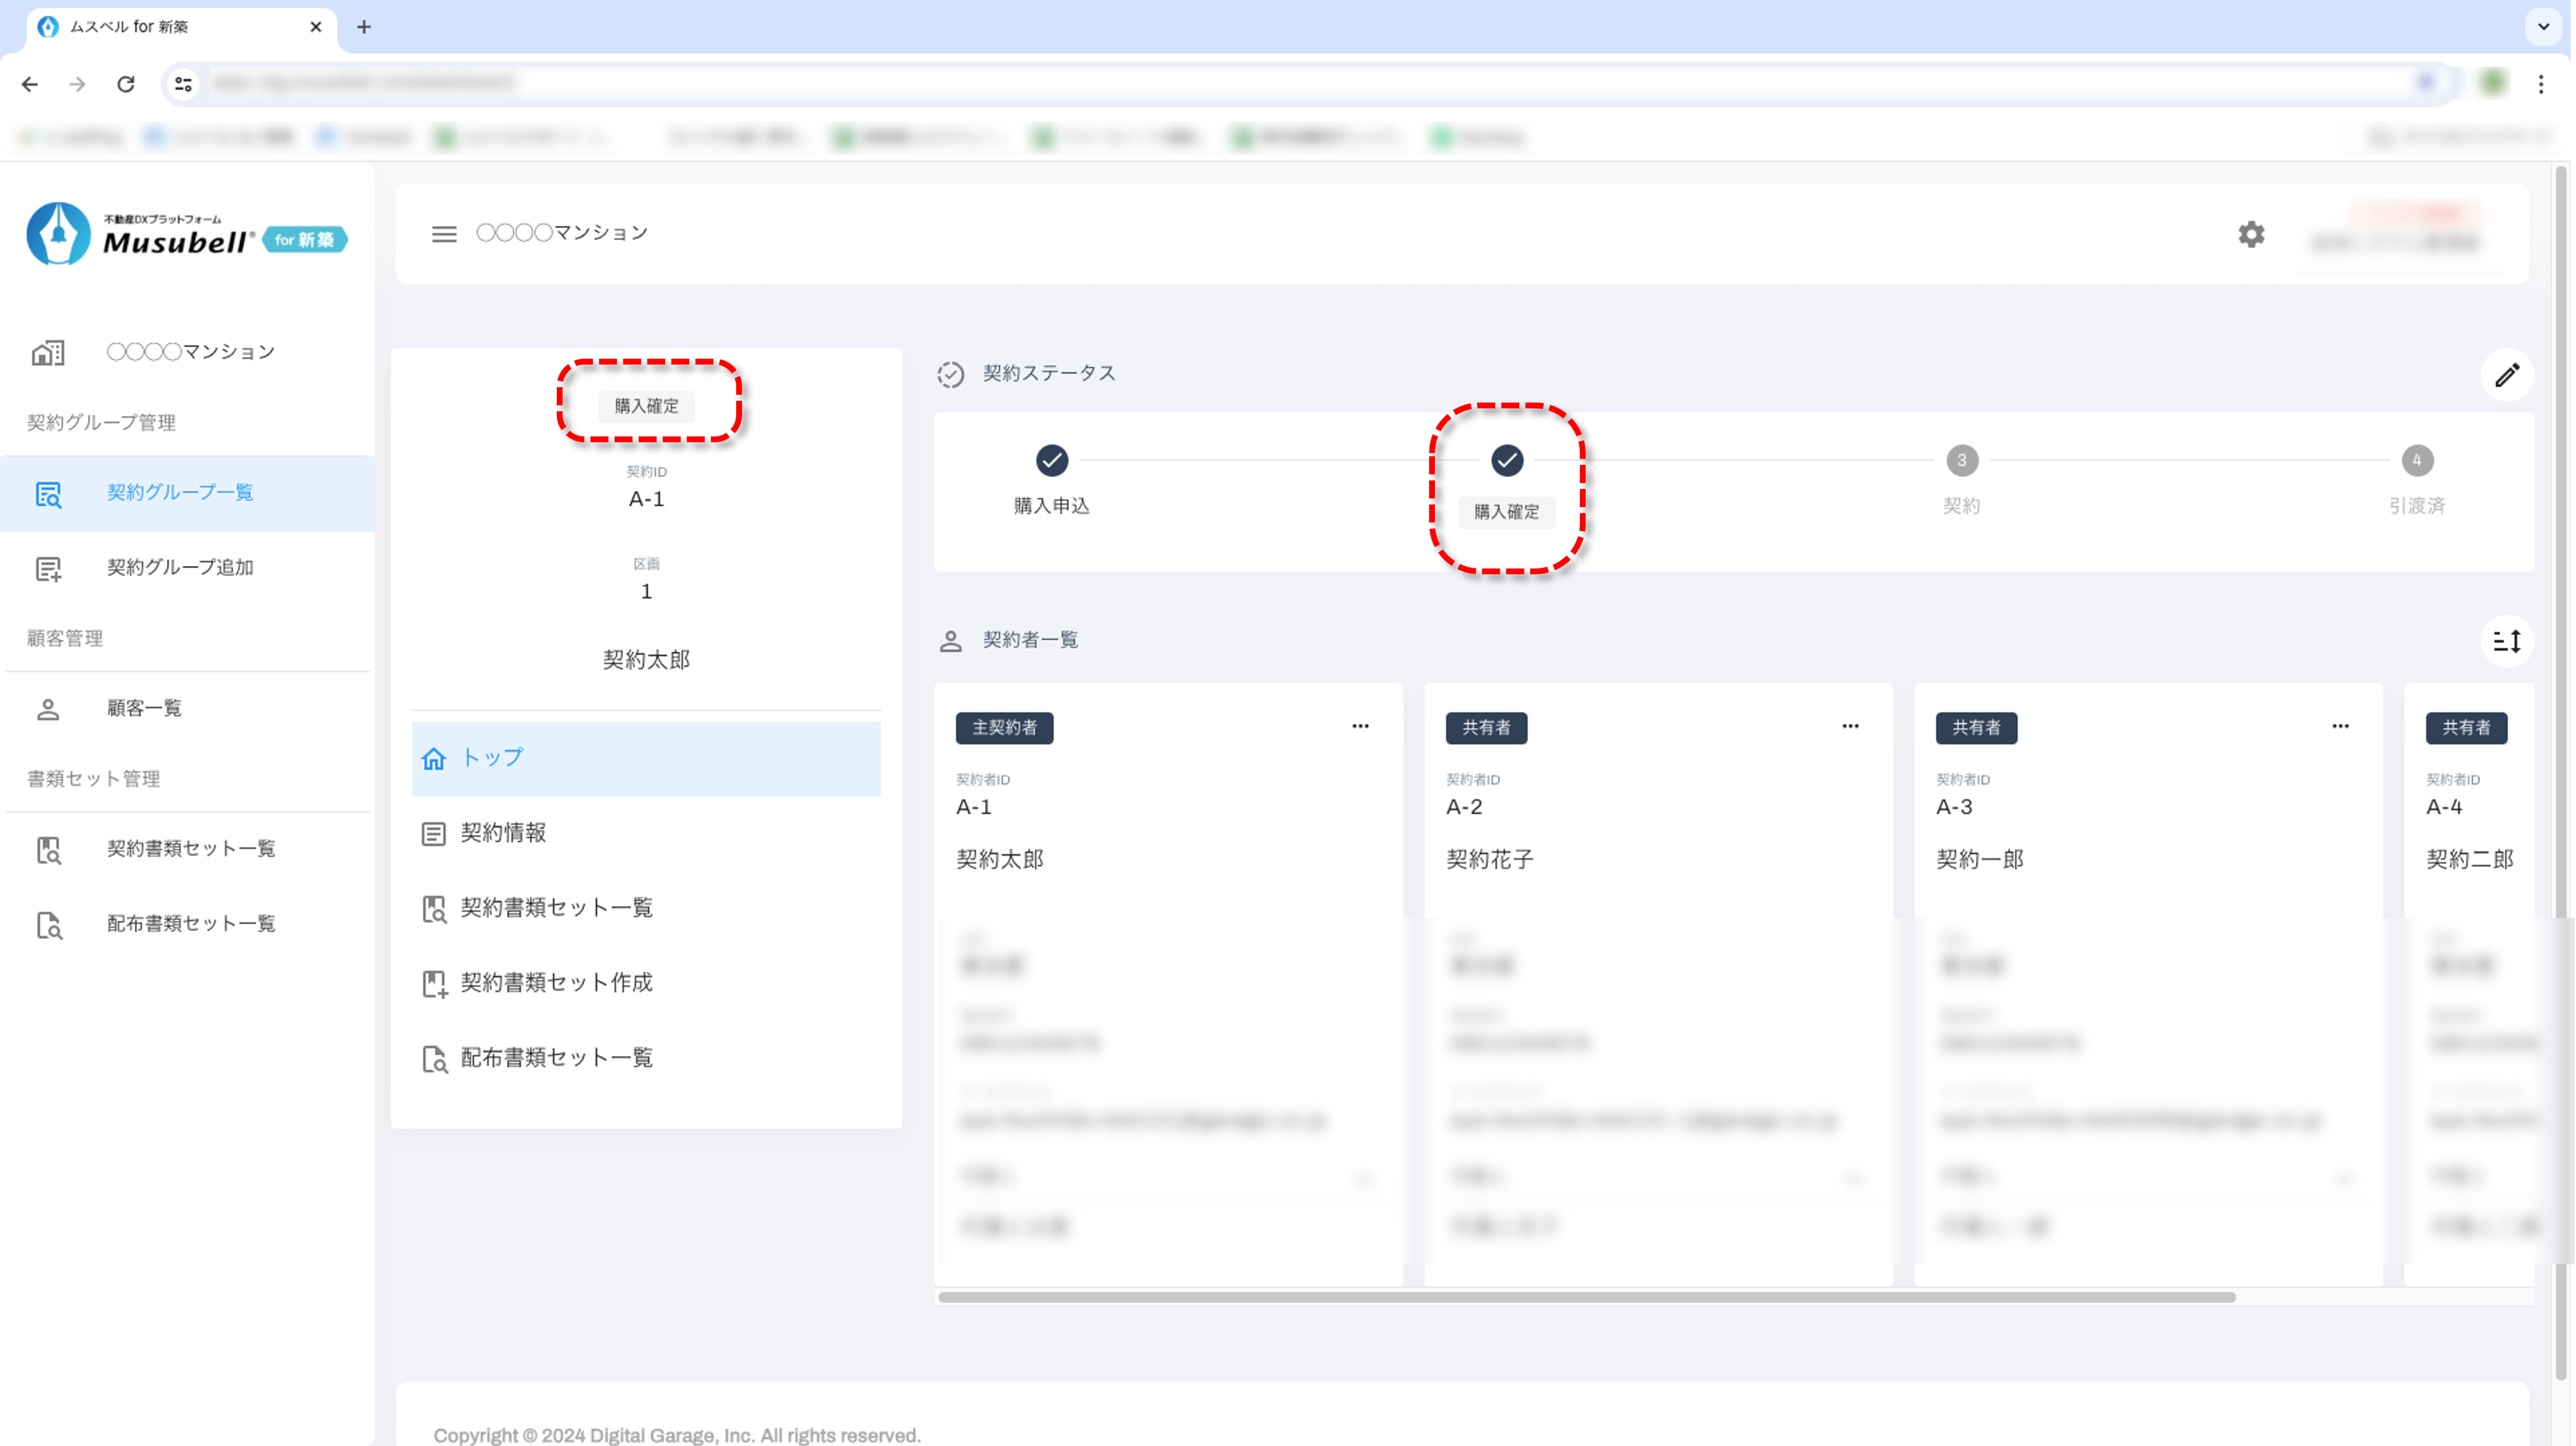Open three-dot menu on 契約花子 card
The image size is (2576, 1446).
[x=1850, y=726]
